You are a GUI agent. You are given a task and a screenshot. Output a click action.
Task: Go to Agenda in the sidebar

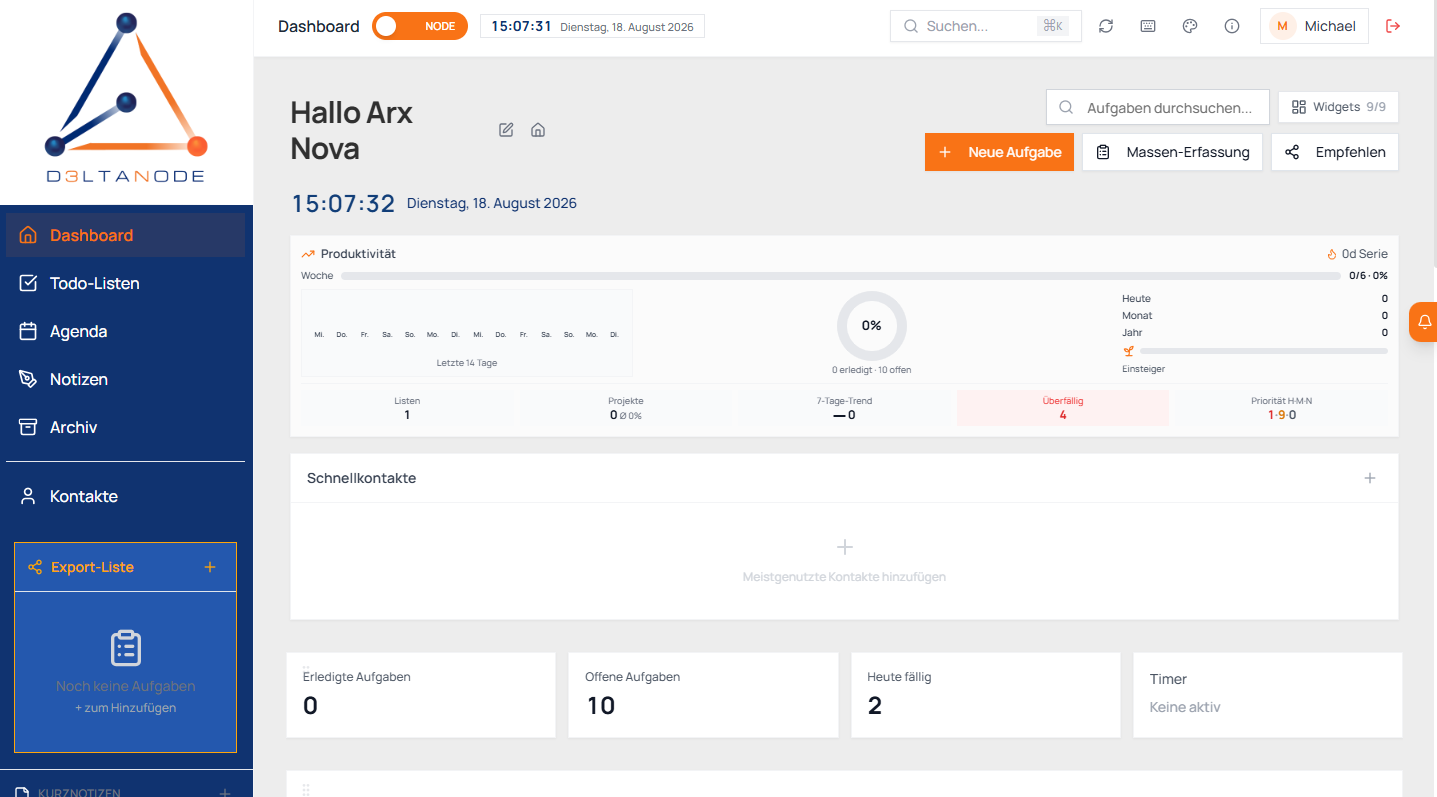click(126, 331)
